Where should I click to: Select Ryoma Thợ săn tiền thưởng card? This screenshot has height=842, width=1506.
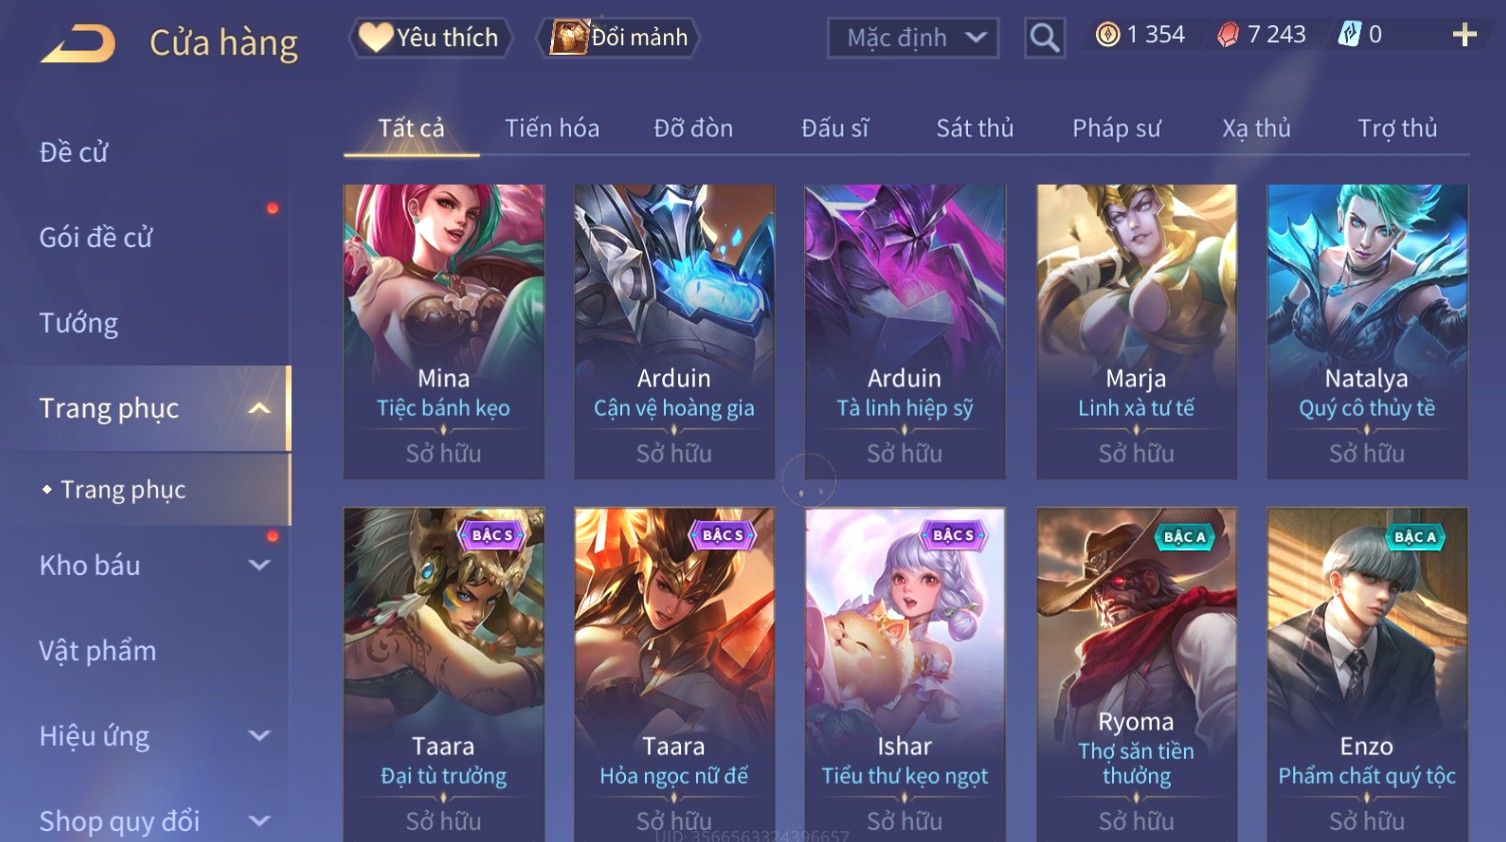(1136, 675)
